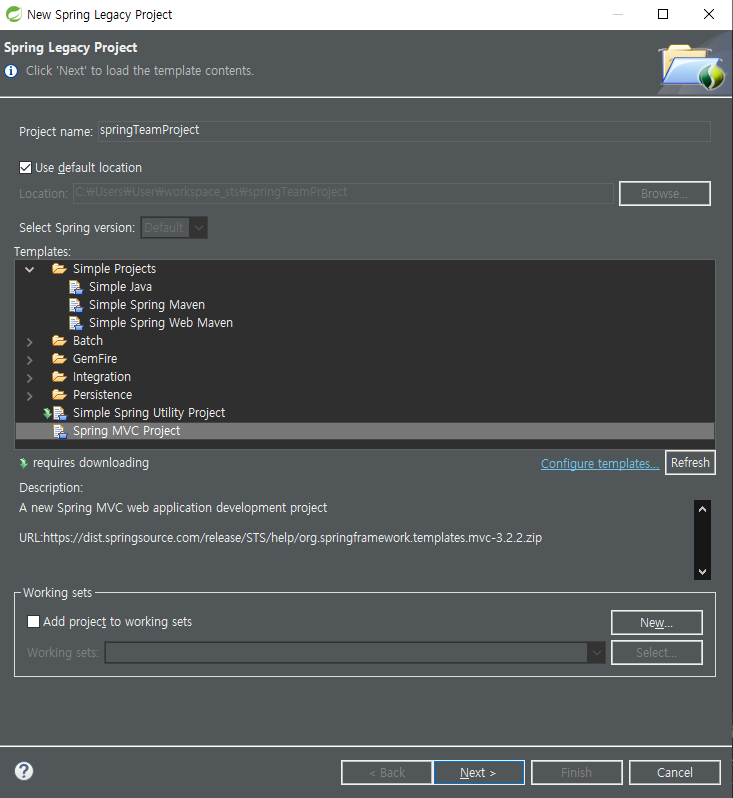Screen dimensions: 733x798
Task: Click the green requires downloading legend icon
Action: [23, 463]
